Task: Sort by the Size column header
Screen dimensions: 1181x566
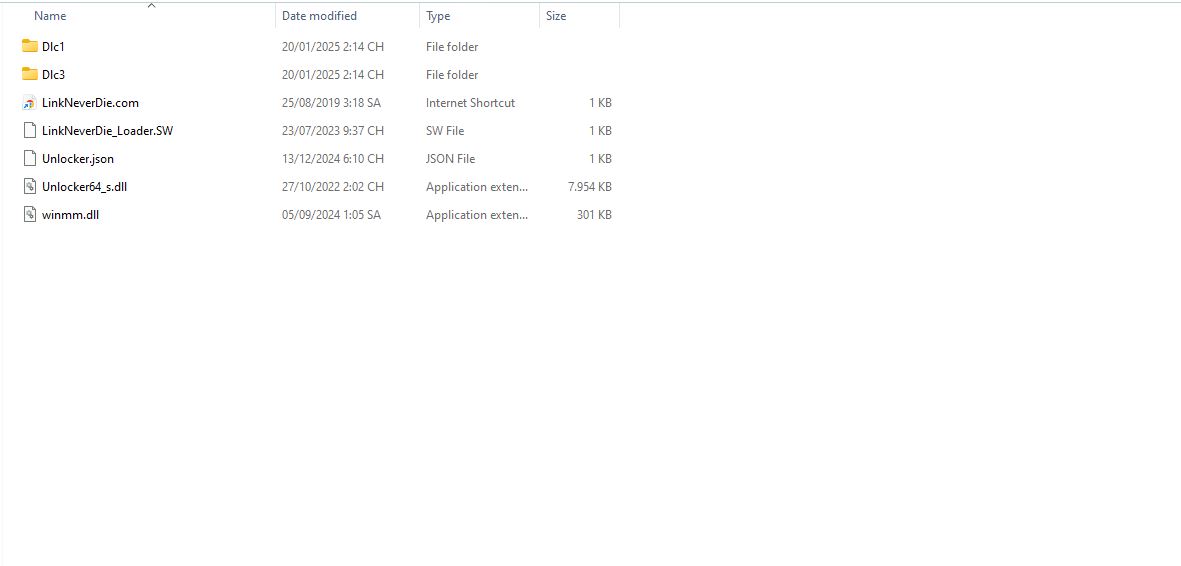Action: pyautogui.click(x=556, y=16)
